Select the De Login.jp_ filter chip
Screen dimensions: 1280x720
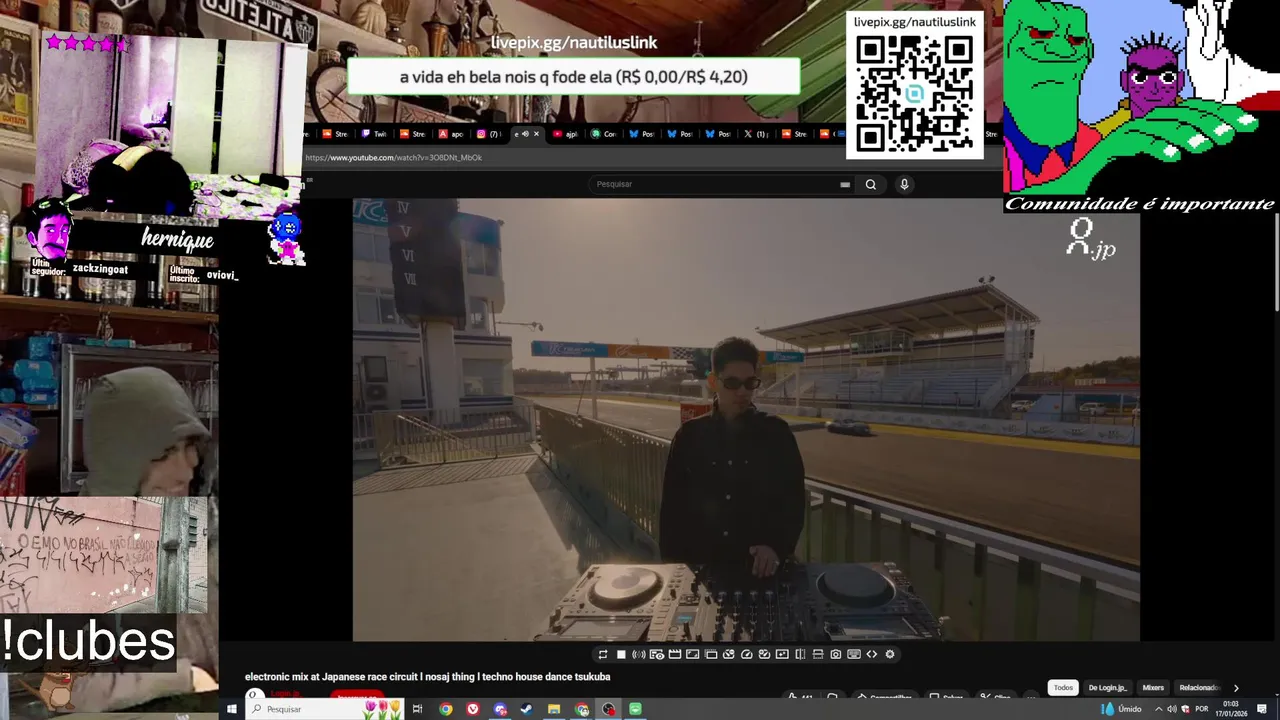click(1107, 688)
